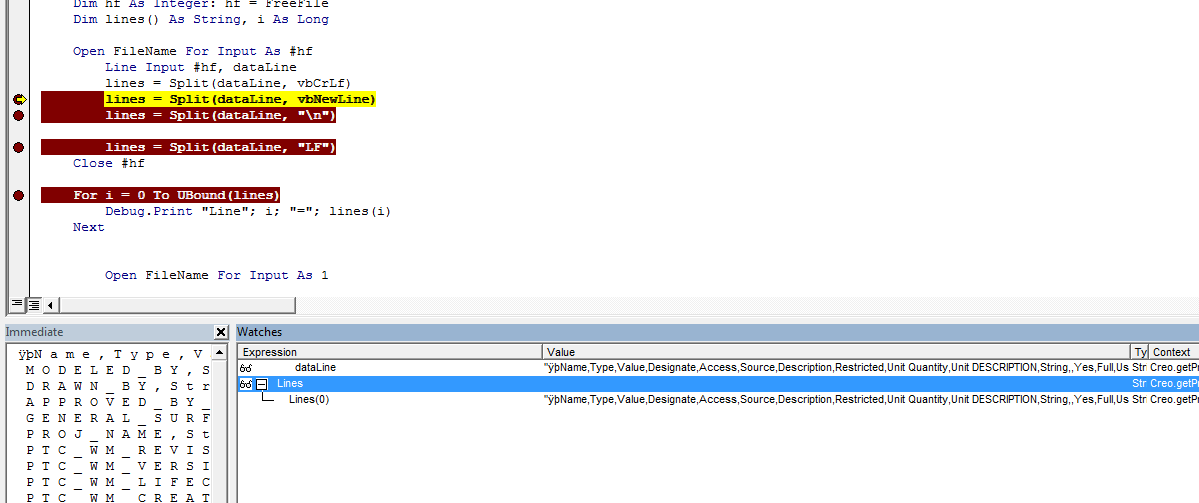The height and width of the screenshot is (503, 1199).
Task: Click the yellow execution arrow in the margin
Action: pyautogui.click(x=19, y=99)
